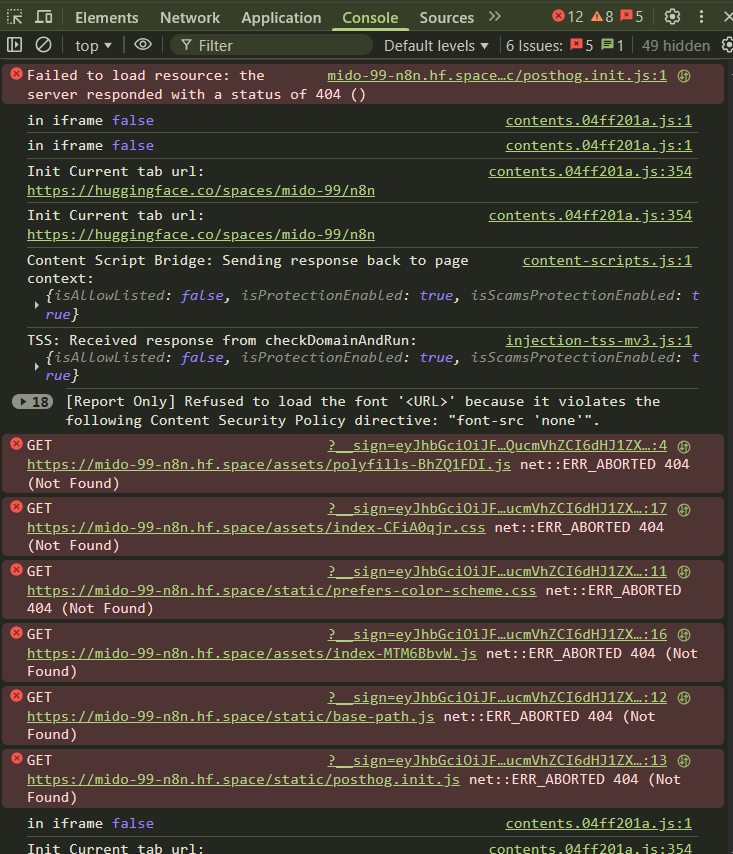This screenshot has width=733, height=854.
Task: Open the ?__sign source link ending :13
Action: coord(497,761)
